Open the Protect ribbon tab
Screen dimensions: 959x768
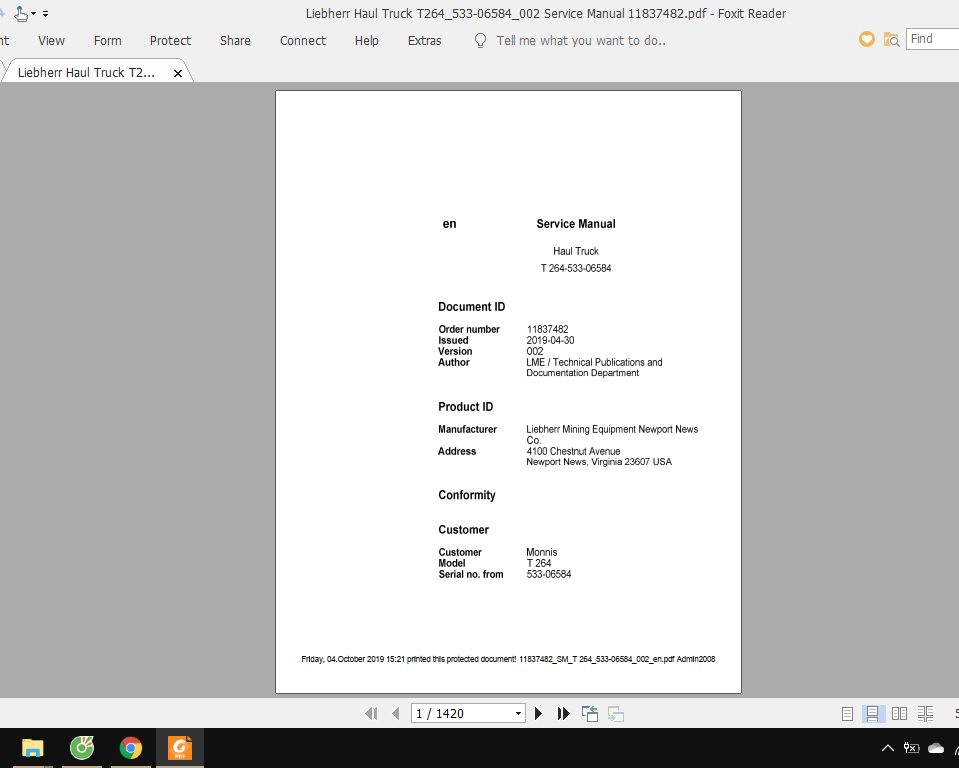click(x=170, y=40)
